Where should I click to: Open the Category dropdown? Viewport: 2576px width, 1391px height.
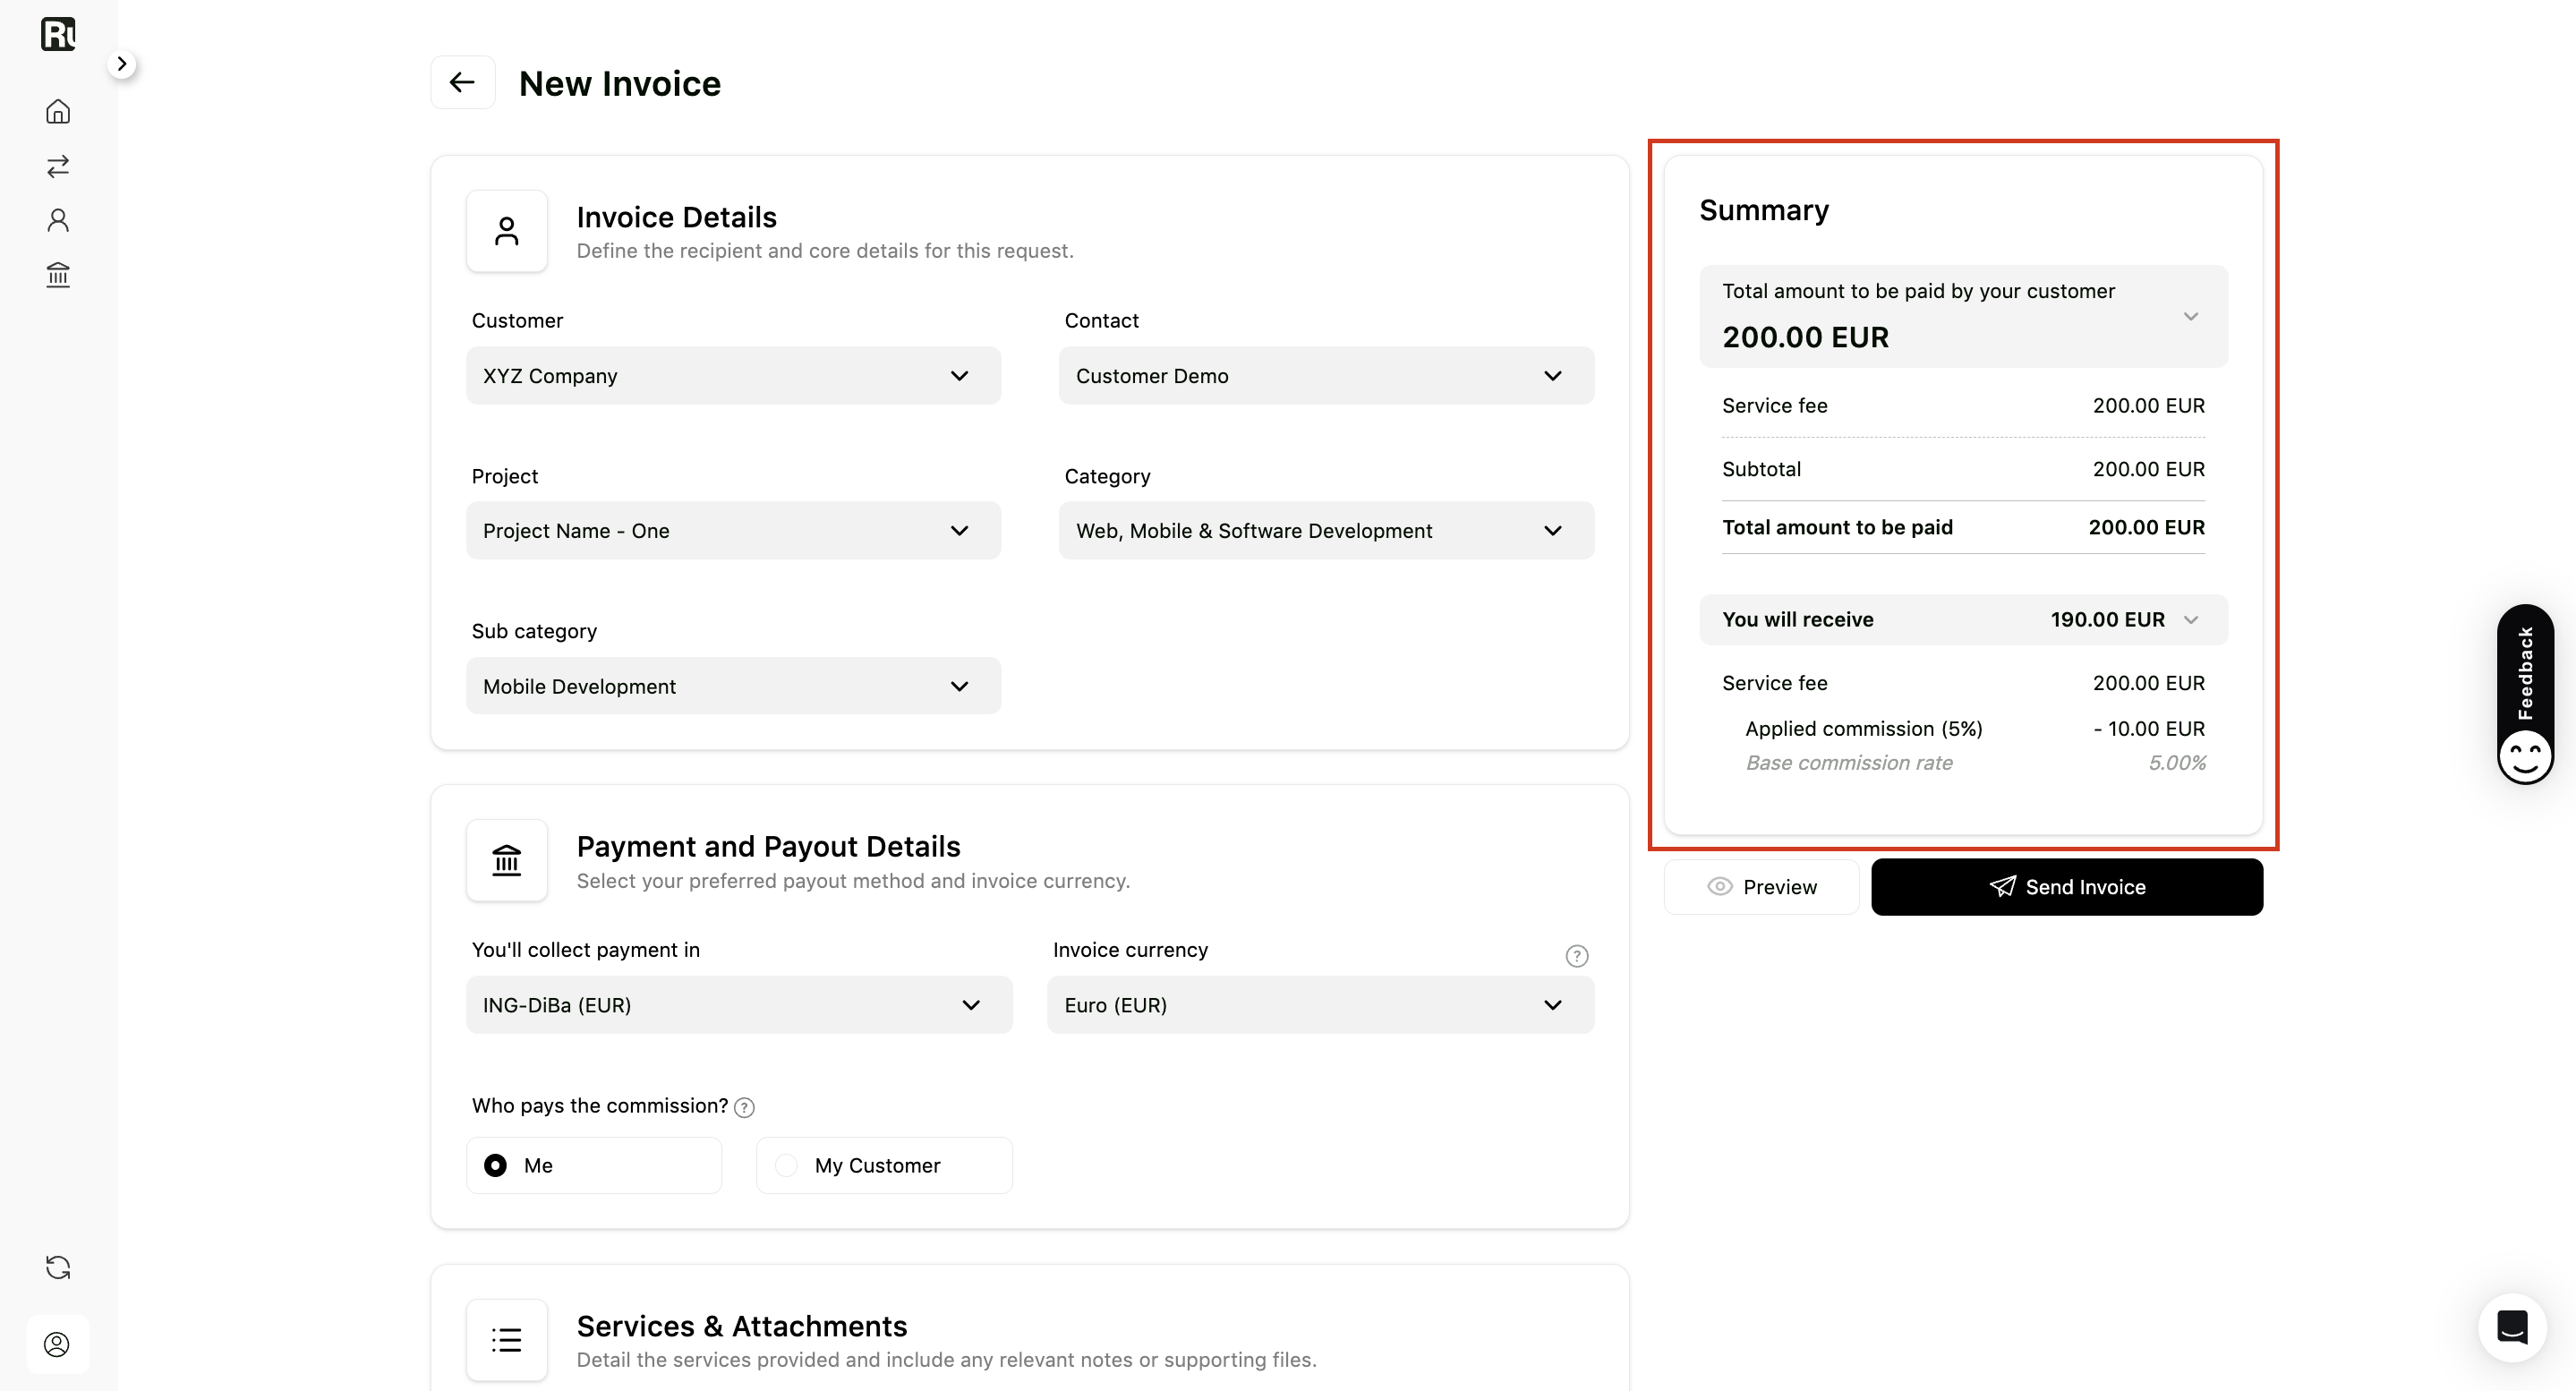coord(1326,531)
